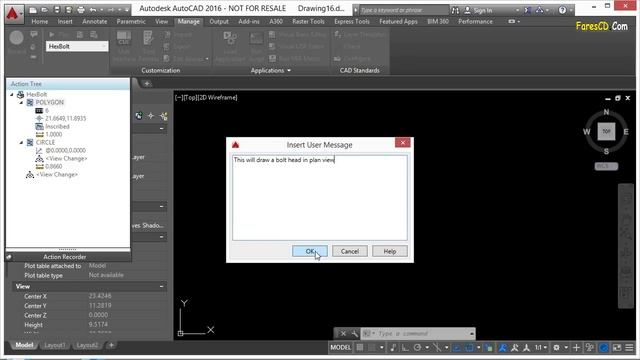Select the last View Change entry in tree
Viewport: 640px width, 360px height.
57,175
